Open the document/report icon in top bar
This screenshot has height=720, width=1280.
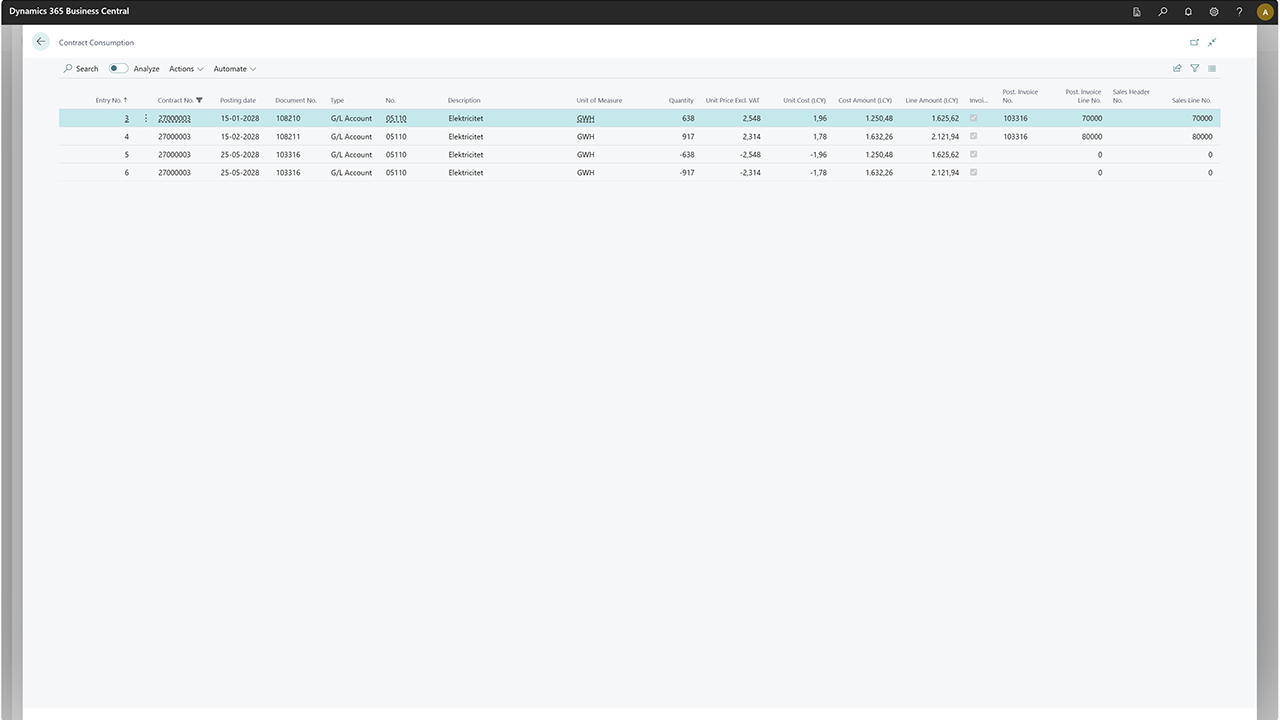click(x=1137, y=12)
